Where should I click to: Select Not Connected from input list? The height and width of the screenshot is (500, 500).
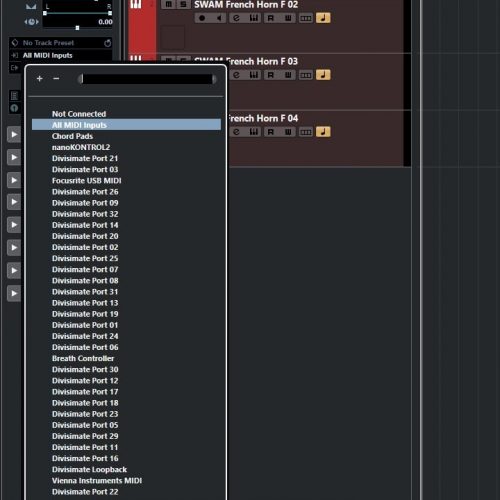(79, 114)
